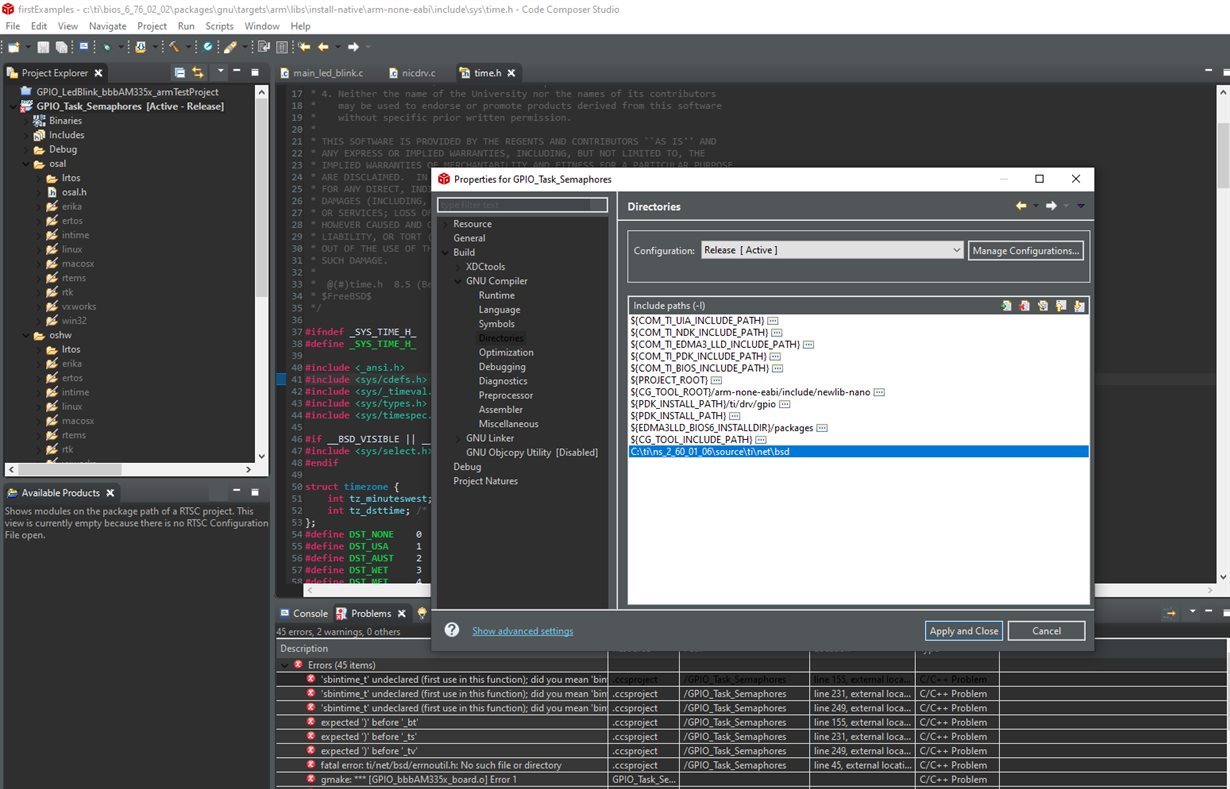The height and width of the screenshot is (789, 1230).
Task: Open the Show advanced settings link
Action: (x=522, y=631)
